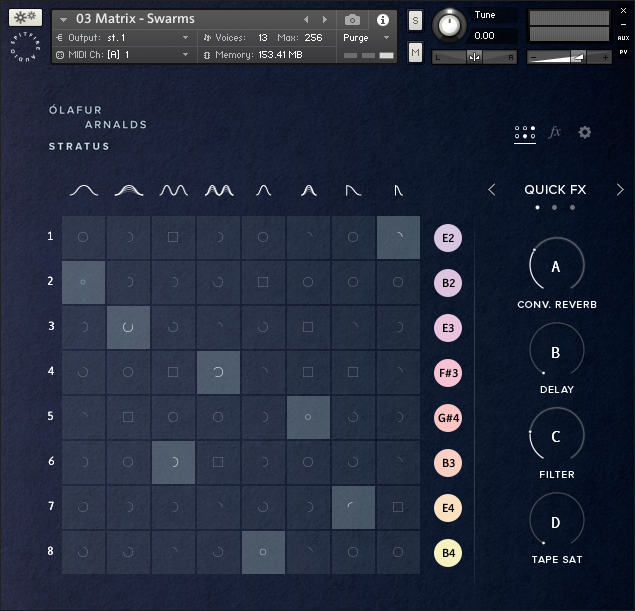Adjust the C Filter knob
Screen dimensions: 635x611
[556, 435]
